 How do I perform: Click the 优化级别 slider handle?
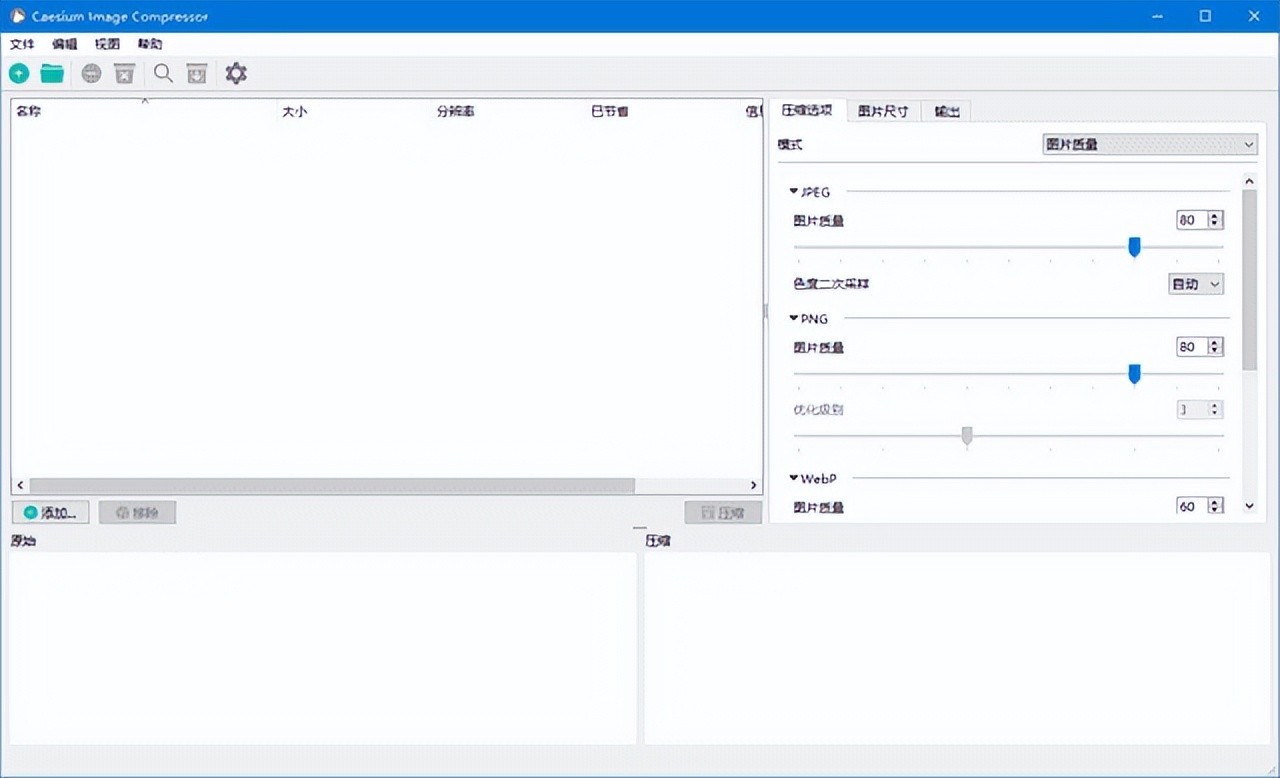point(967,436)
